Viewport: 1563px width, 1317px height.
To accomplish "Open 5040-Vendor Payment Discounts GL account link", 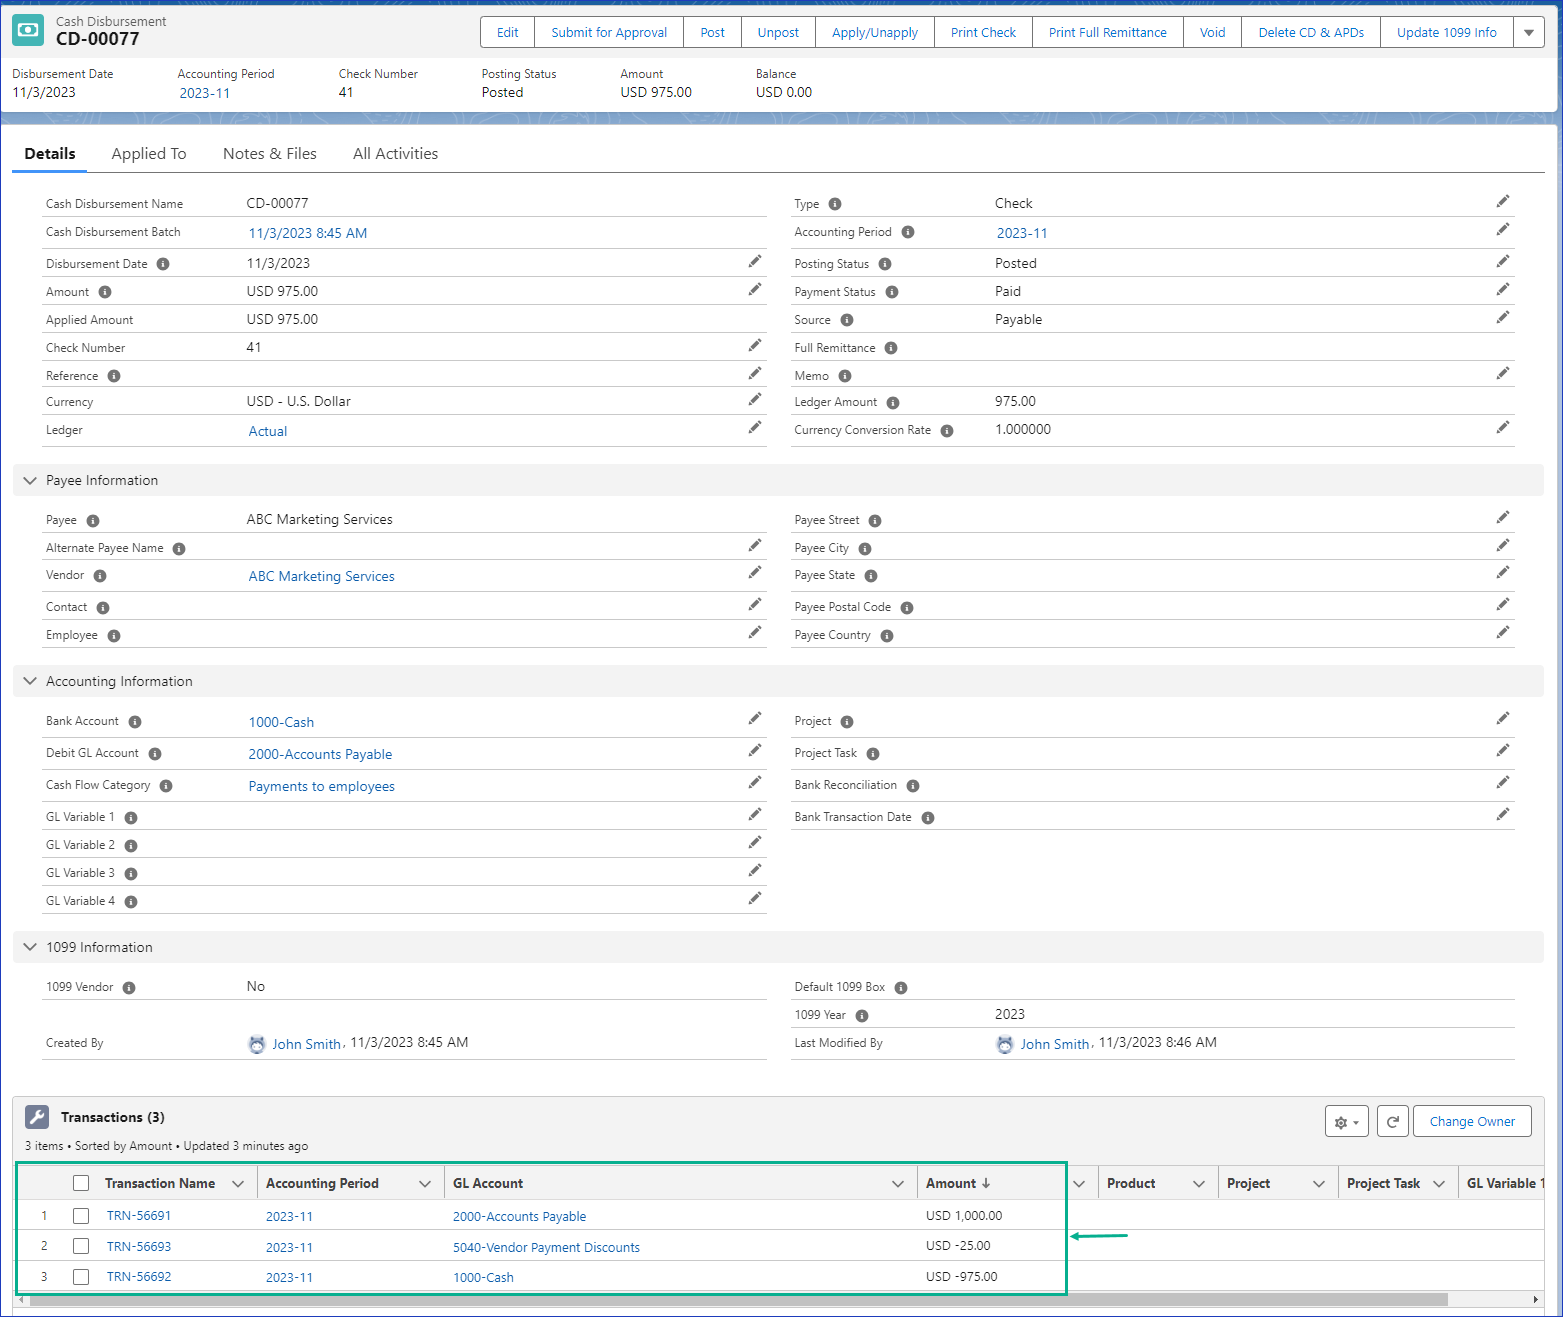I will pyautogui.click(x=546, y=1247).
